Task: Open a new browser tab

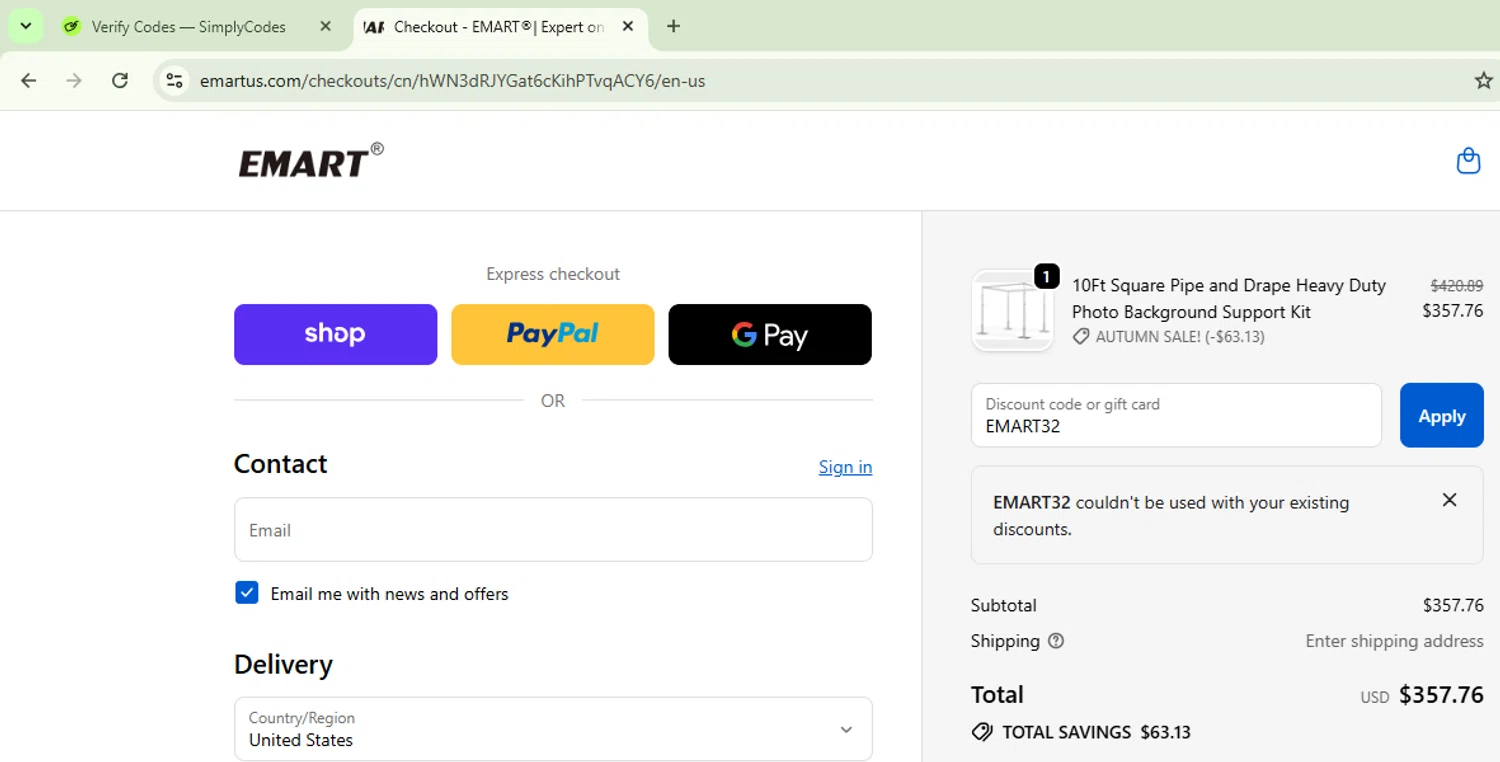Action: [x=673, y=26]
